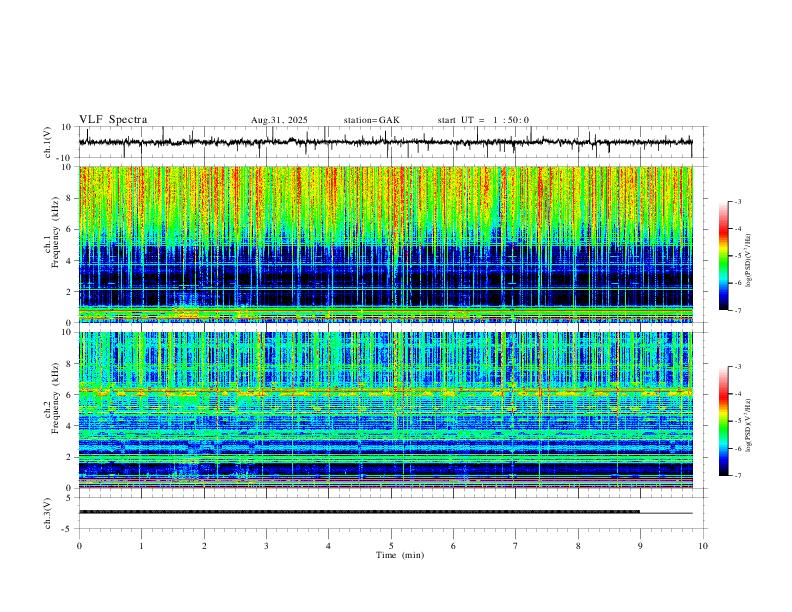This screenshot has width=792, height=612.
Task: Click the ch.2 spectrogram image
Action: point(385,410)
